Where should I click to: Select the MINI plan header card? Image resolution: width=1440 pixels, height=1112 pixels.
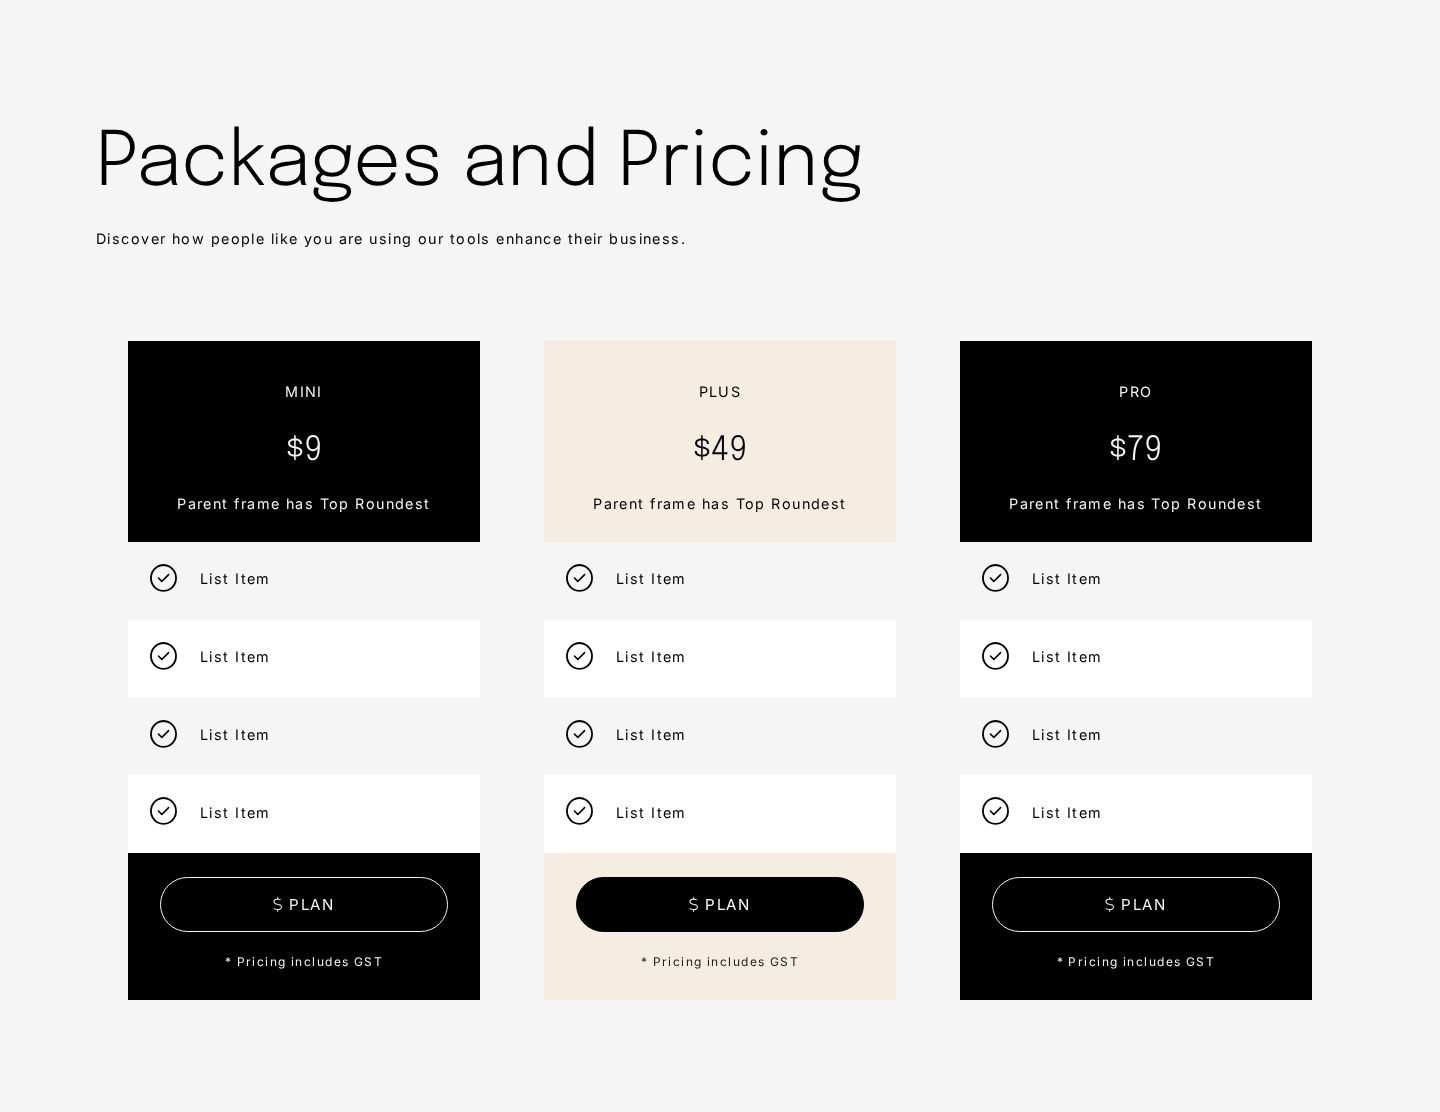[x=304, y=441]
